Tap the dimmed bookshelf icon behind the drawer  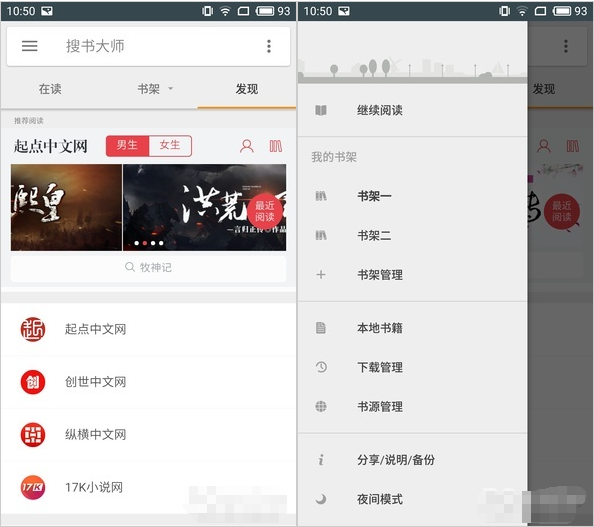[573, 146]
